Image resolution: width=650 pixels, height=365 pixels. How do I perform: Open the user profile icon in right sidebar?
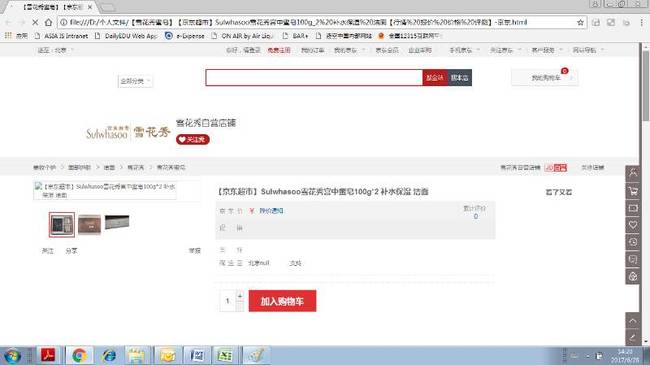click(x=633, y=173)
